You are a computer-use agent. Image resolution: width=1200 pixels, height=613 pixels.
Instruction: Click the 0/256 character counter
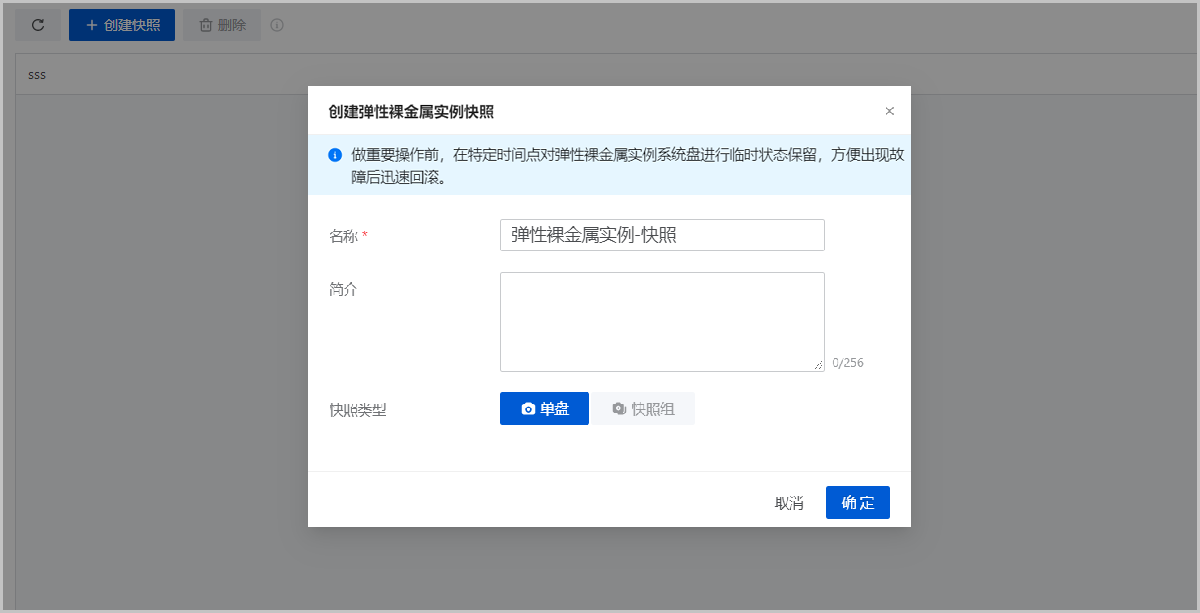(848, 363)
